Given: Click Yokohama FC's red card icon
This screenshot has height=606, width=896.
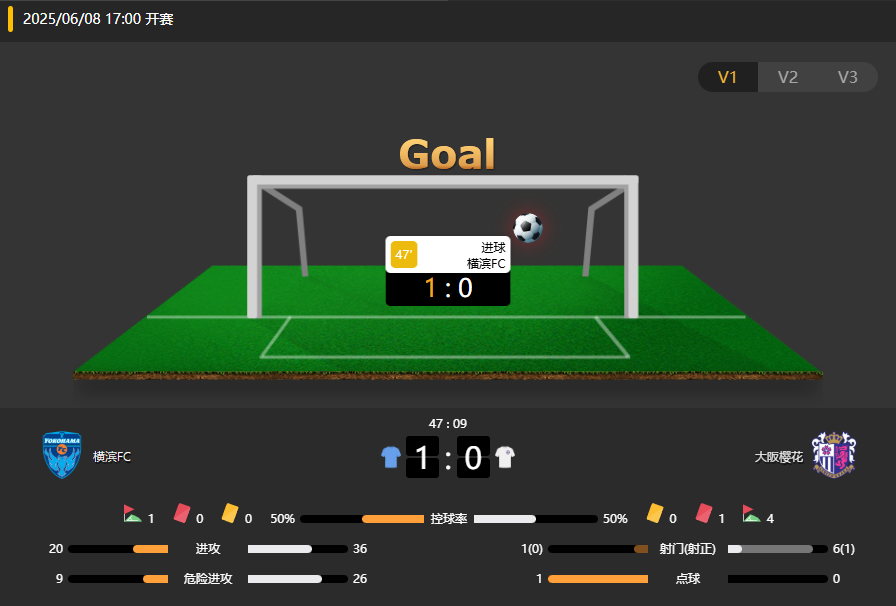Looking at the screenshot, I should click(182, 513).
